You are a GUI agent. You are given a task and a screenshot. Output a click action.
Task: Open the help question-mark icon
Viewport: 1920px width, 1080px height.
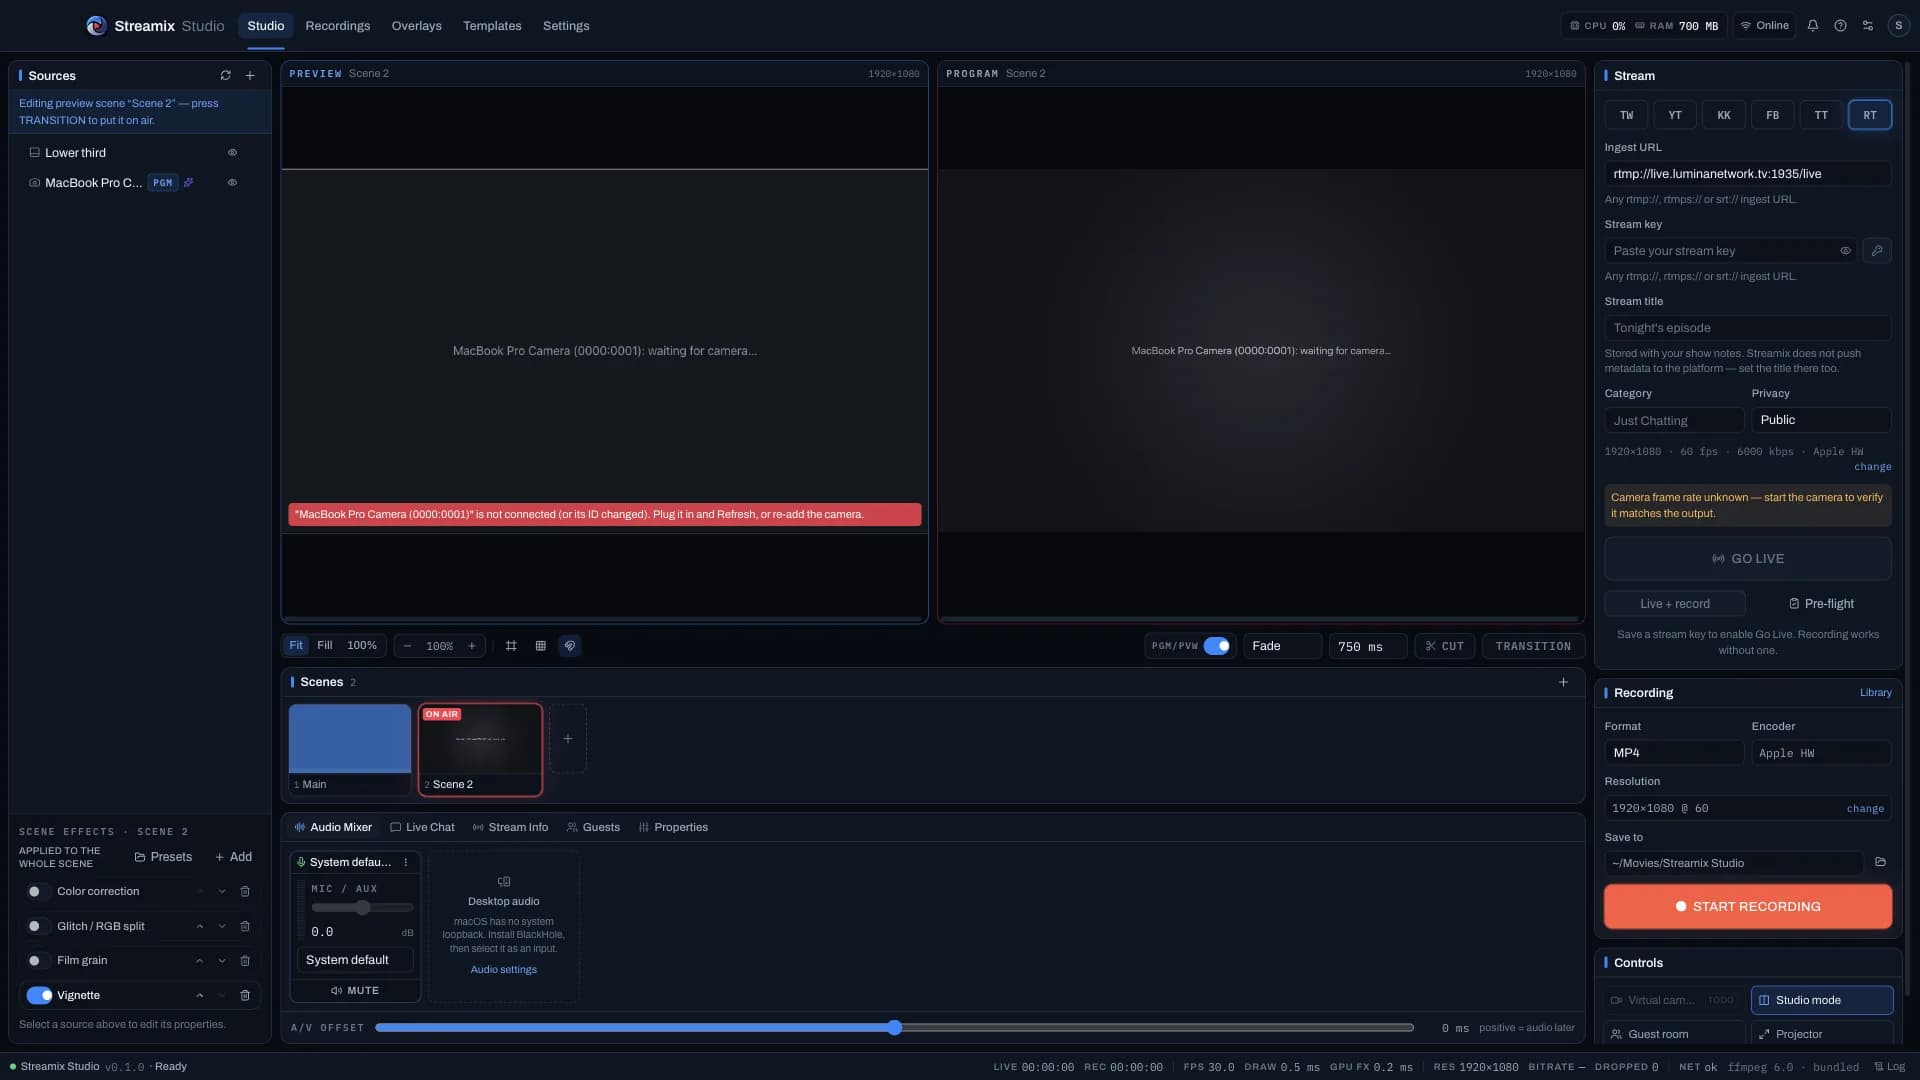point(1840,26)
